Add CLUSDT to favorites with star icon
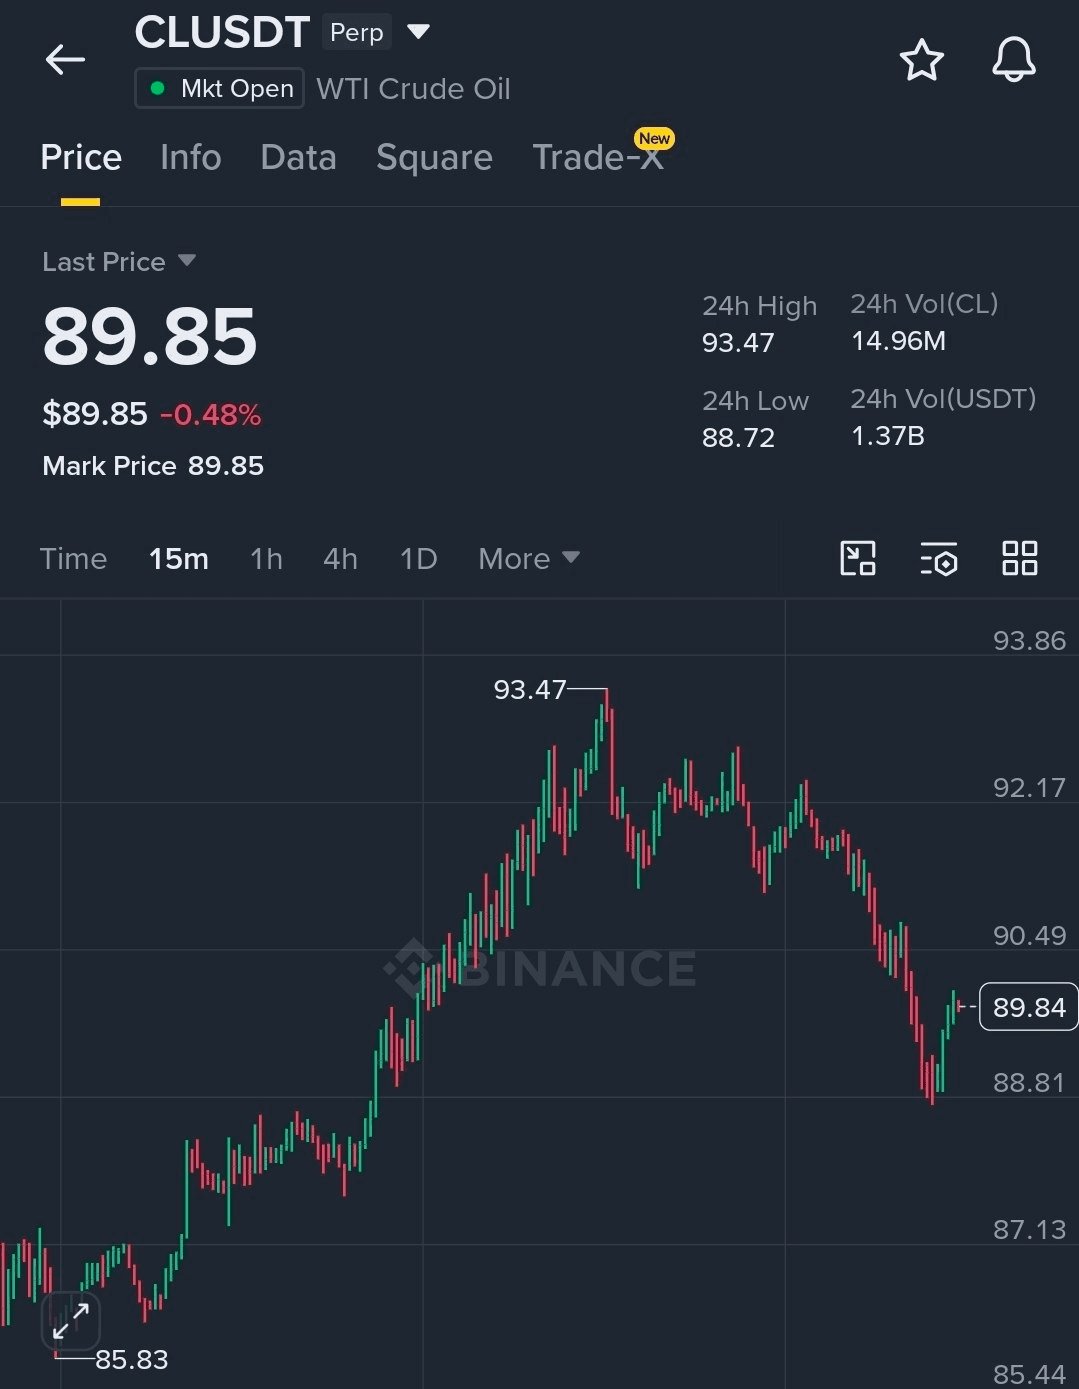 click(x=921, y=60)
